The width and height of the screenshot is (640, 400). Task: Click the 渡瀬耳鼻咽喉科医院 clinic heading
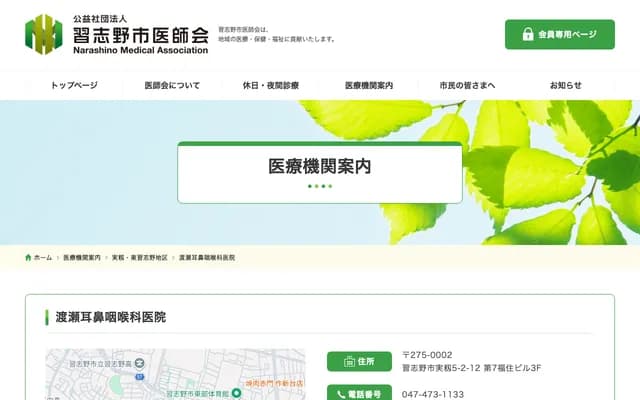(111, 317)
